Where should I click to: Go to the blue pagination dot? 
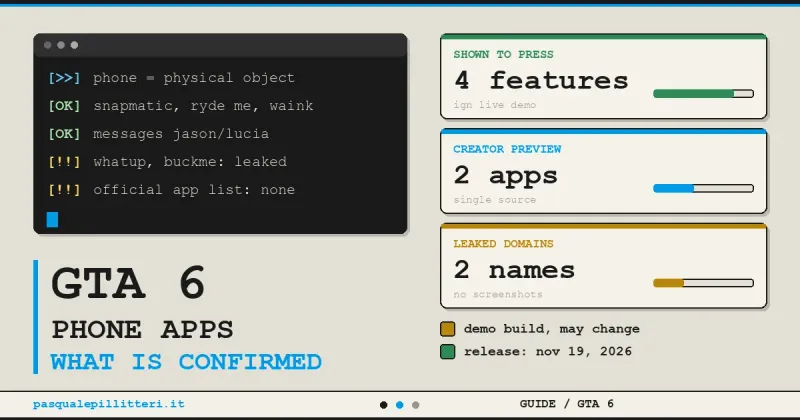click(x=399, y=405)
